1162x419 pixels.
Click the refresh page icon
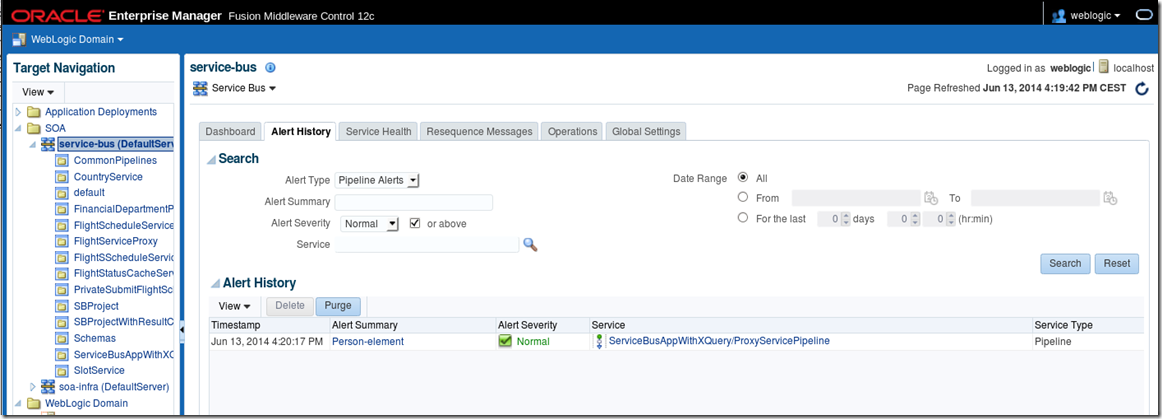1142,89
